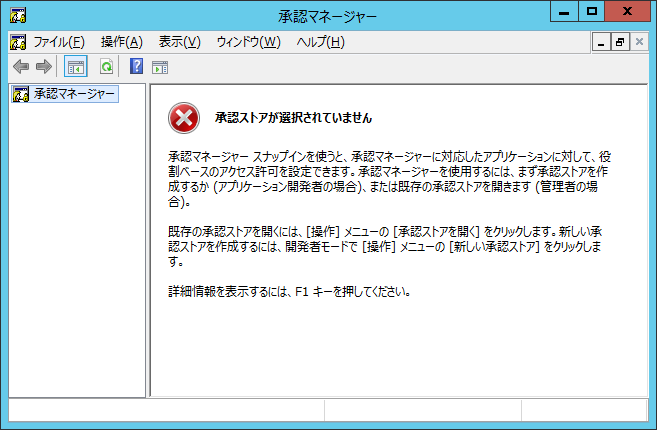Click the MMC icon beside the ファイル menu
The width and height of the screenshot is (657, 430).
pos(18,42)
